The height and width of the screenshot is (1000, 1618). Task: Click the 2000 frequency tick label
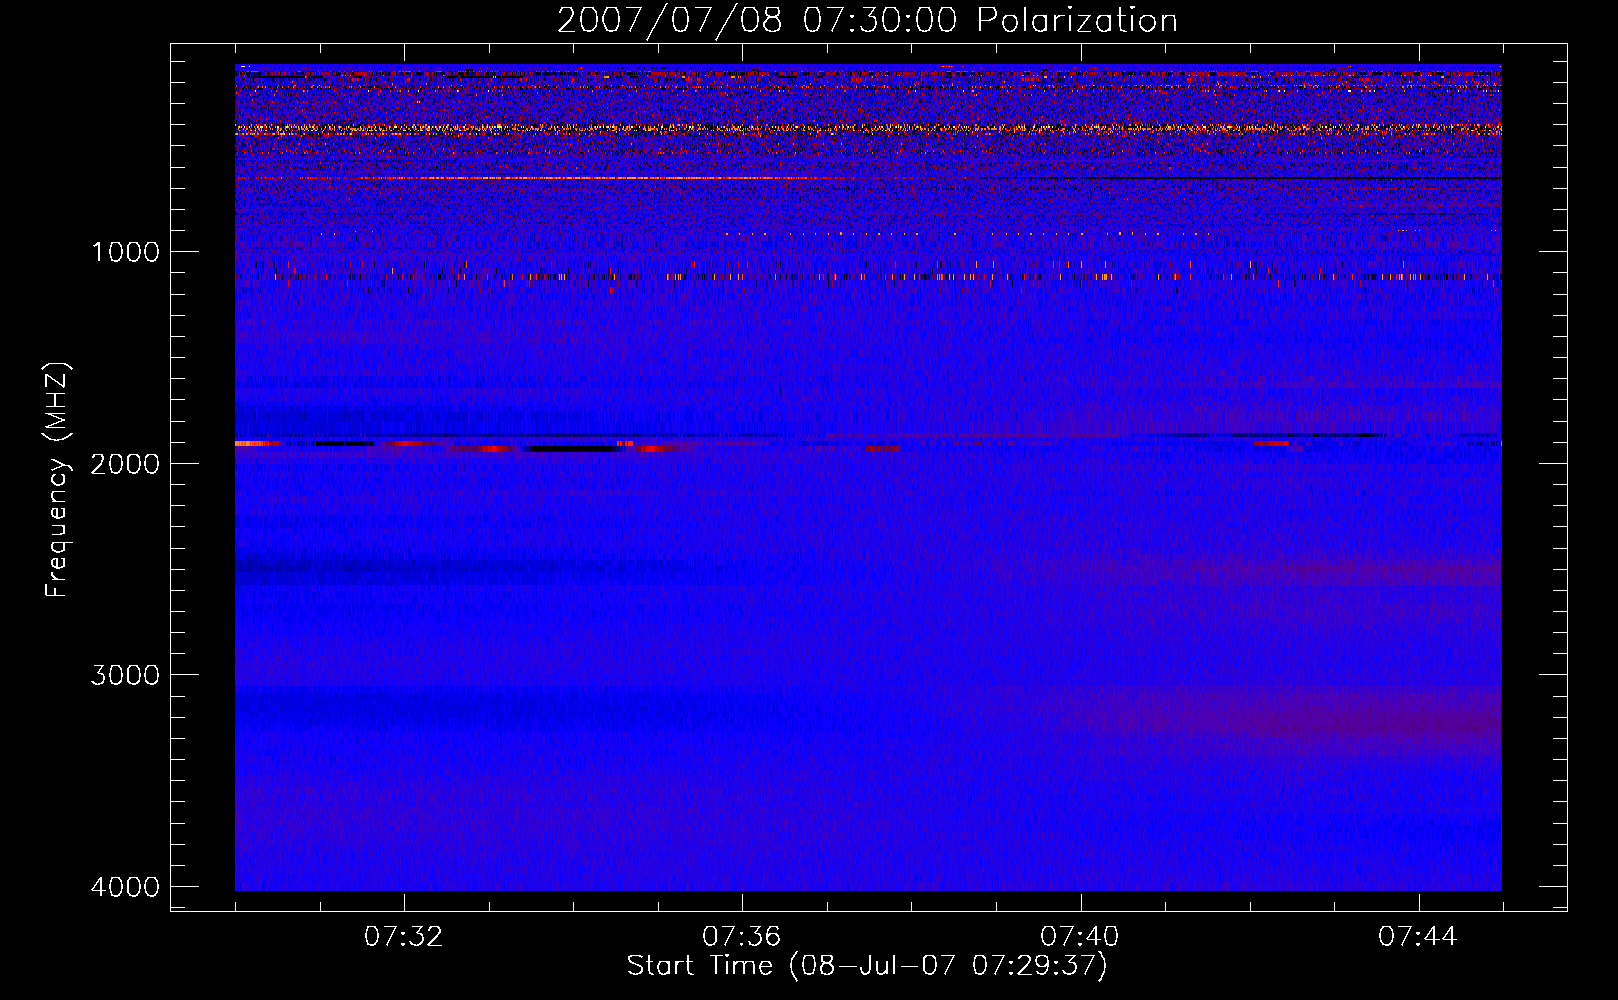pos(125,463)
